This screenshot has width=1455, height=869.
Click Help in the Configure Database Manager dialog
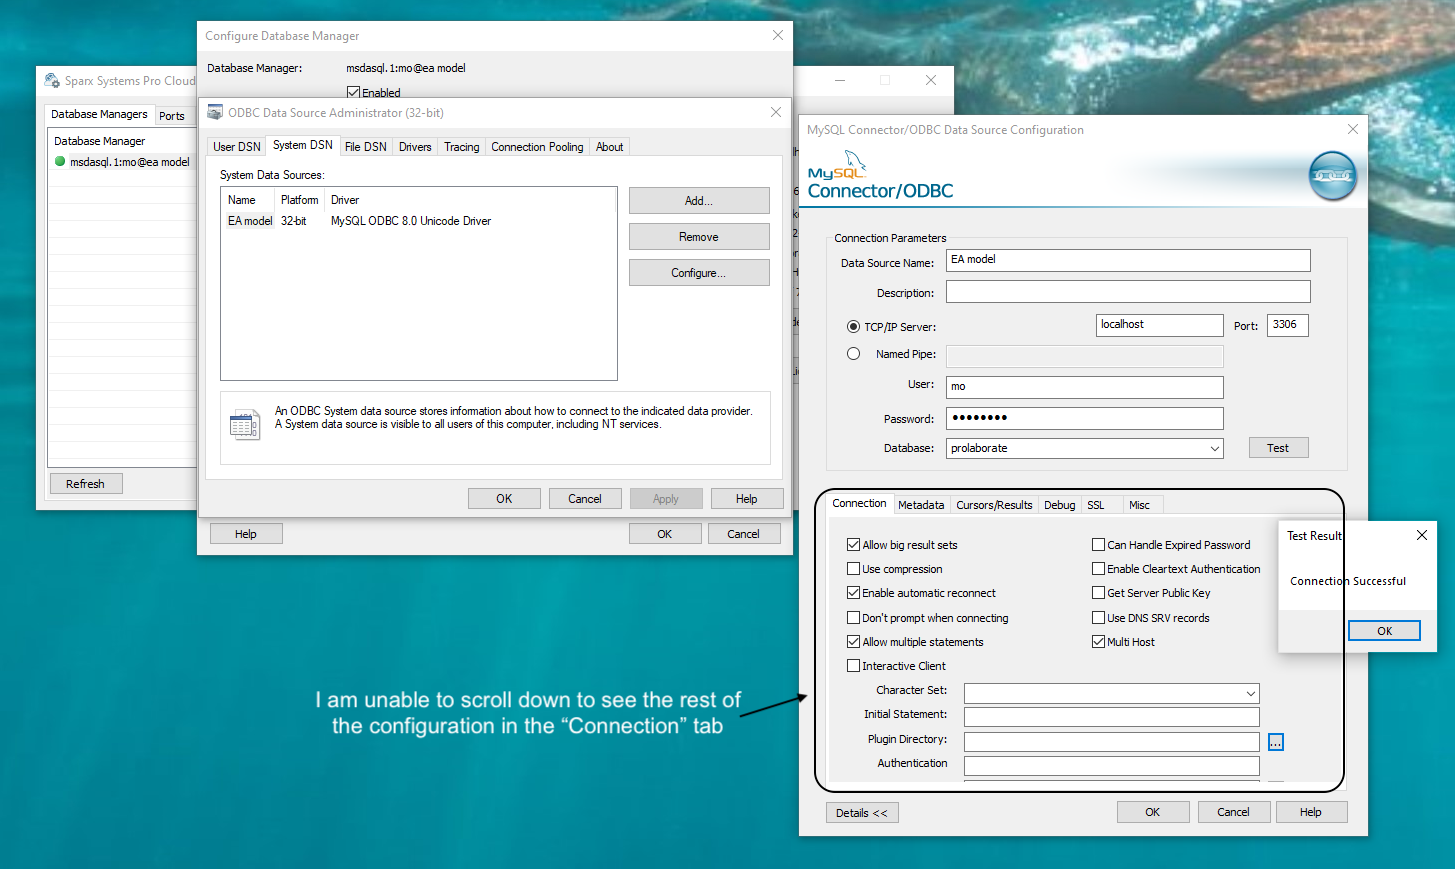[246, 534]
